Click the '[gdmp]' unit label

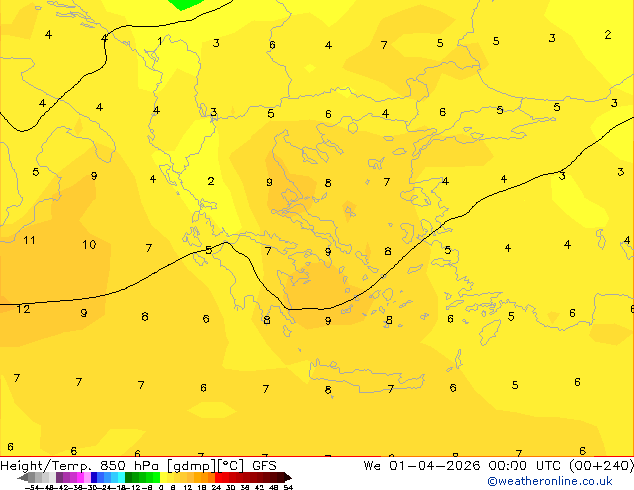(190, 466)
